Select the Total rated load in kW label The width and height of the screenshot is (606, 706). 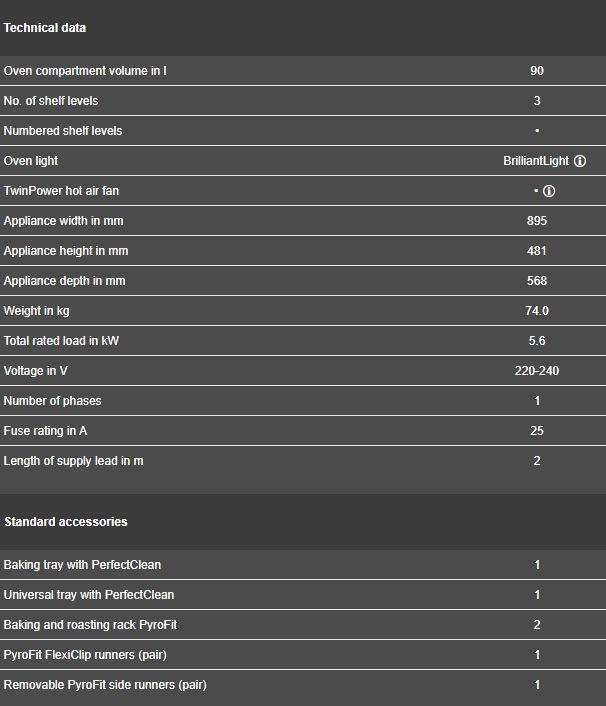coord(61,341)
